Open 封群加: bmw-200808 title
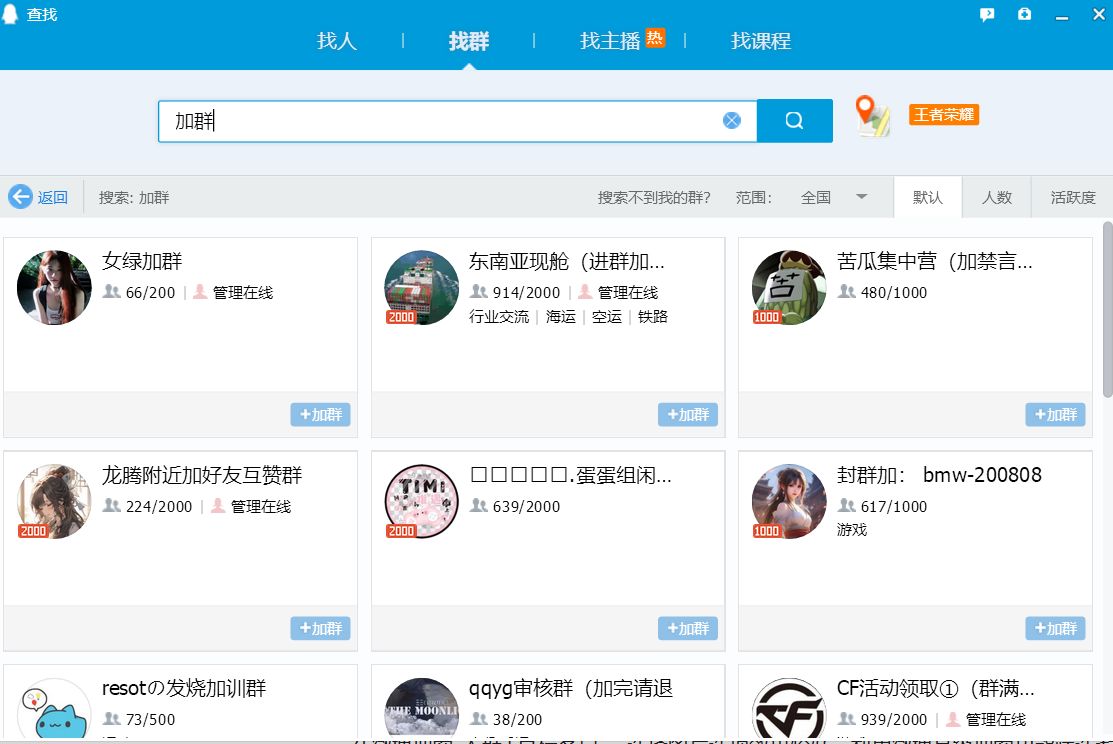This screenshot has width=1113, height=744. (939, 475)
